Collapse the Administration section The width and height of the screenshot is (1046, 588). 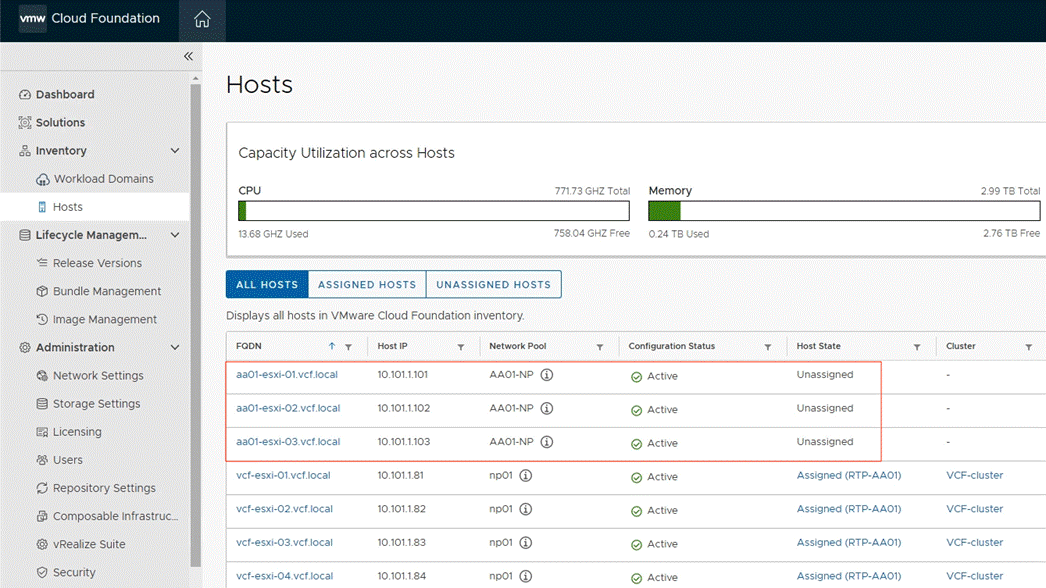click(175, 347)
